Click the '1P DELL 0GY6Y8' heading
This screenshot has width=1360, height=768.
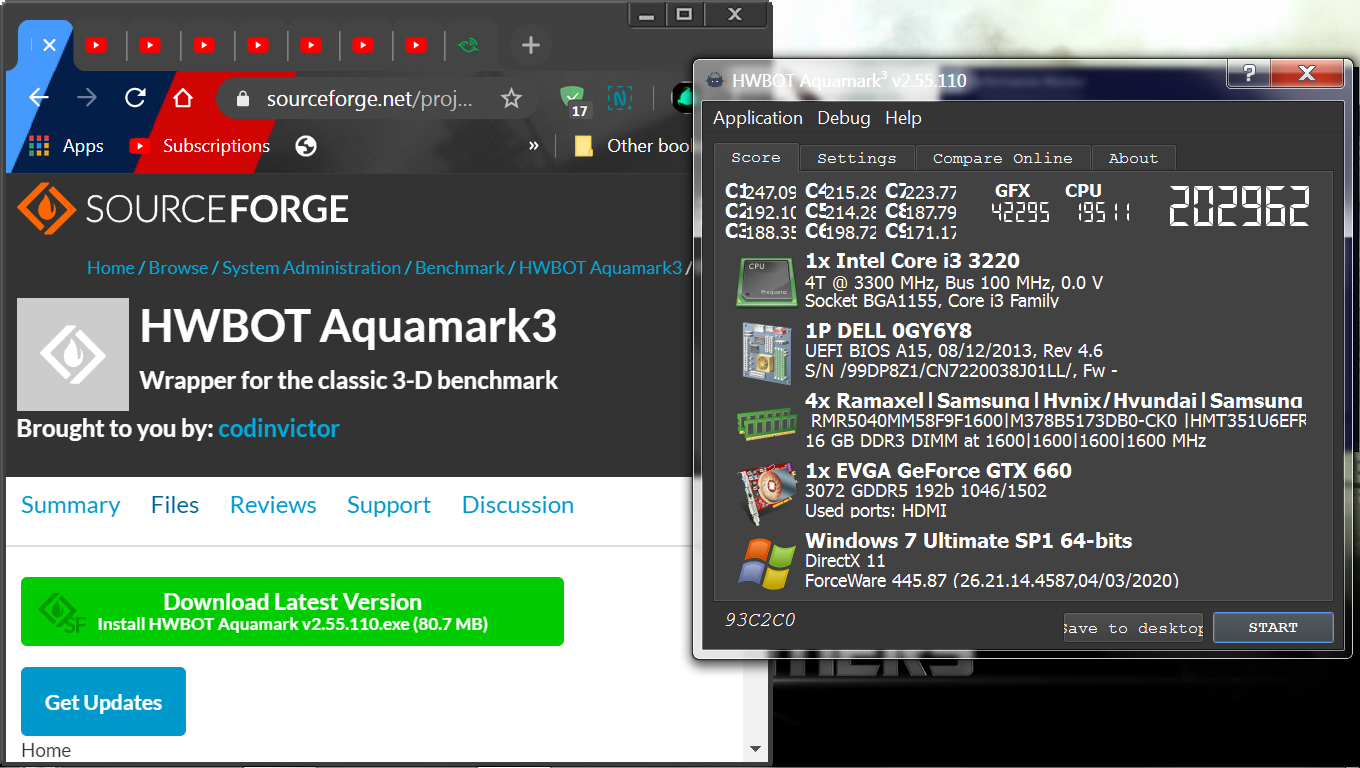click(x=888, y=331)
